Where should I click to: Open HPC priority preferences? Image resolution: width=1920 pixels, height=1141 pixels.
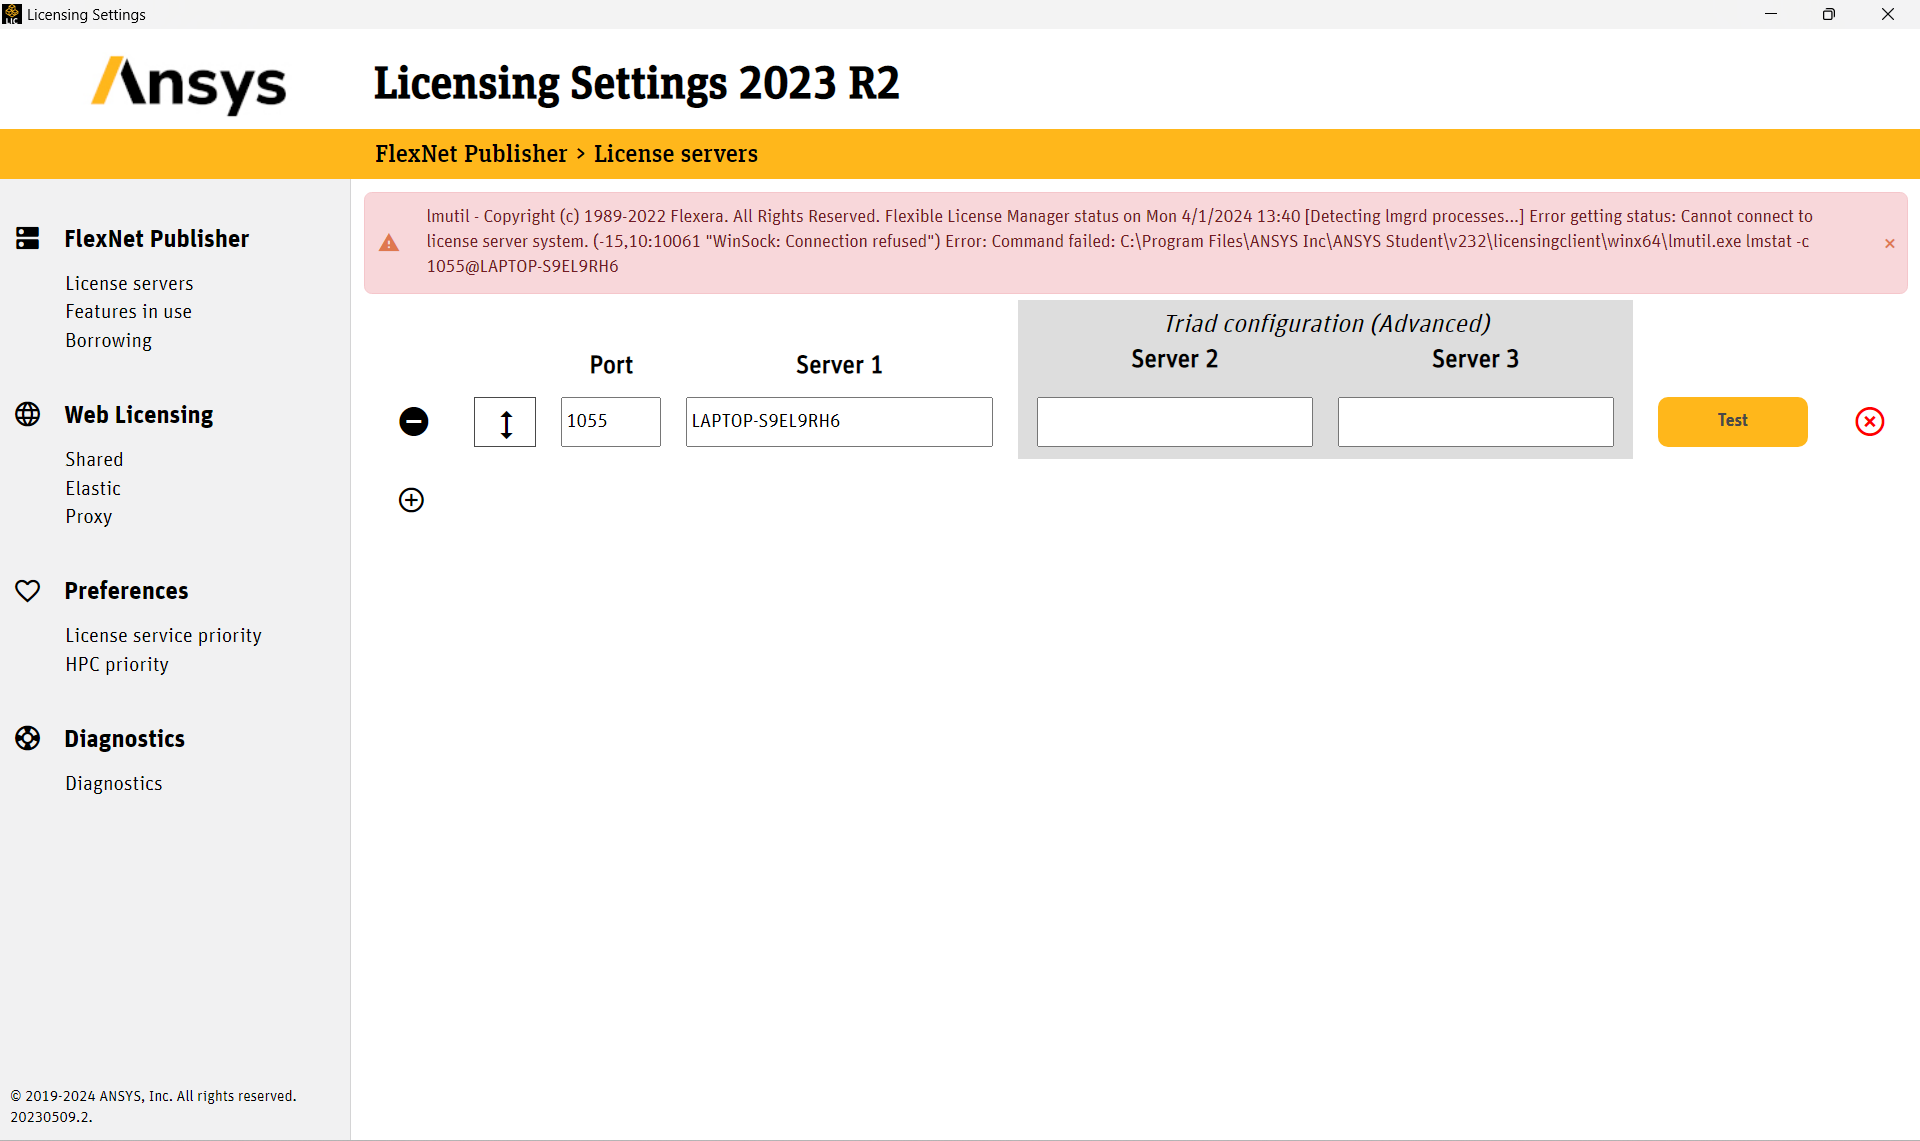pyautogui.click(x=116, y=664)
